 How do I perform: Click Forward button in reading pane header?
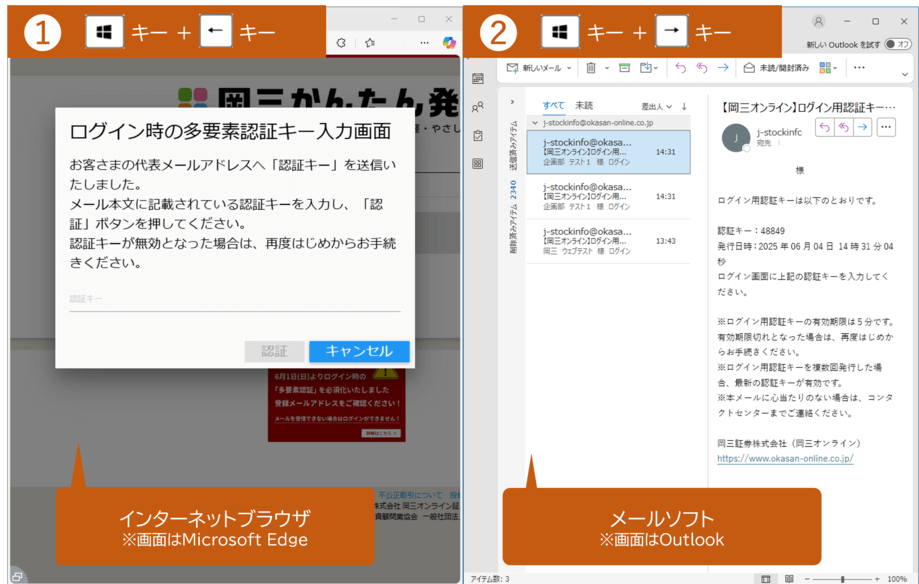coord(862,127)
